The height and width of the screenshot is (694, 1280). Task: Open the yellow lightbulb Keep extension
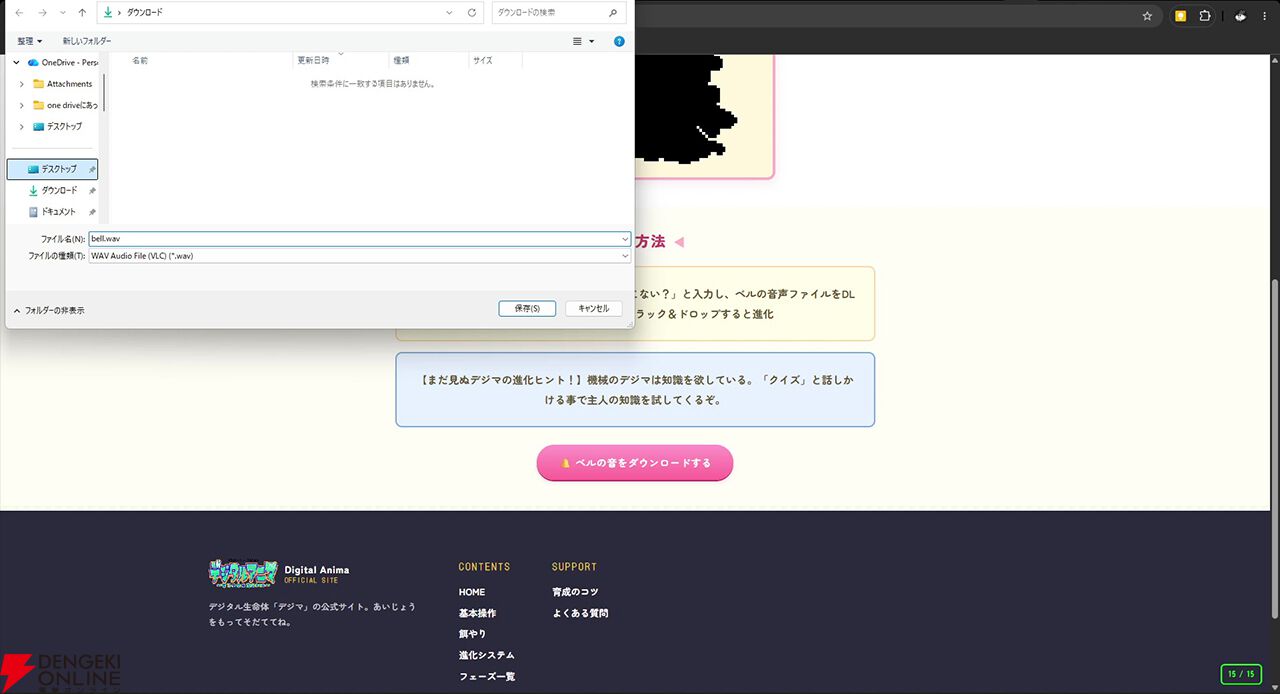[1181, 15]
